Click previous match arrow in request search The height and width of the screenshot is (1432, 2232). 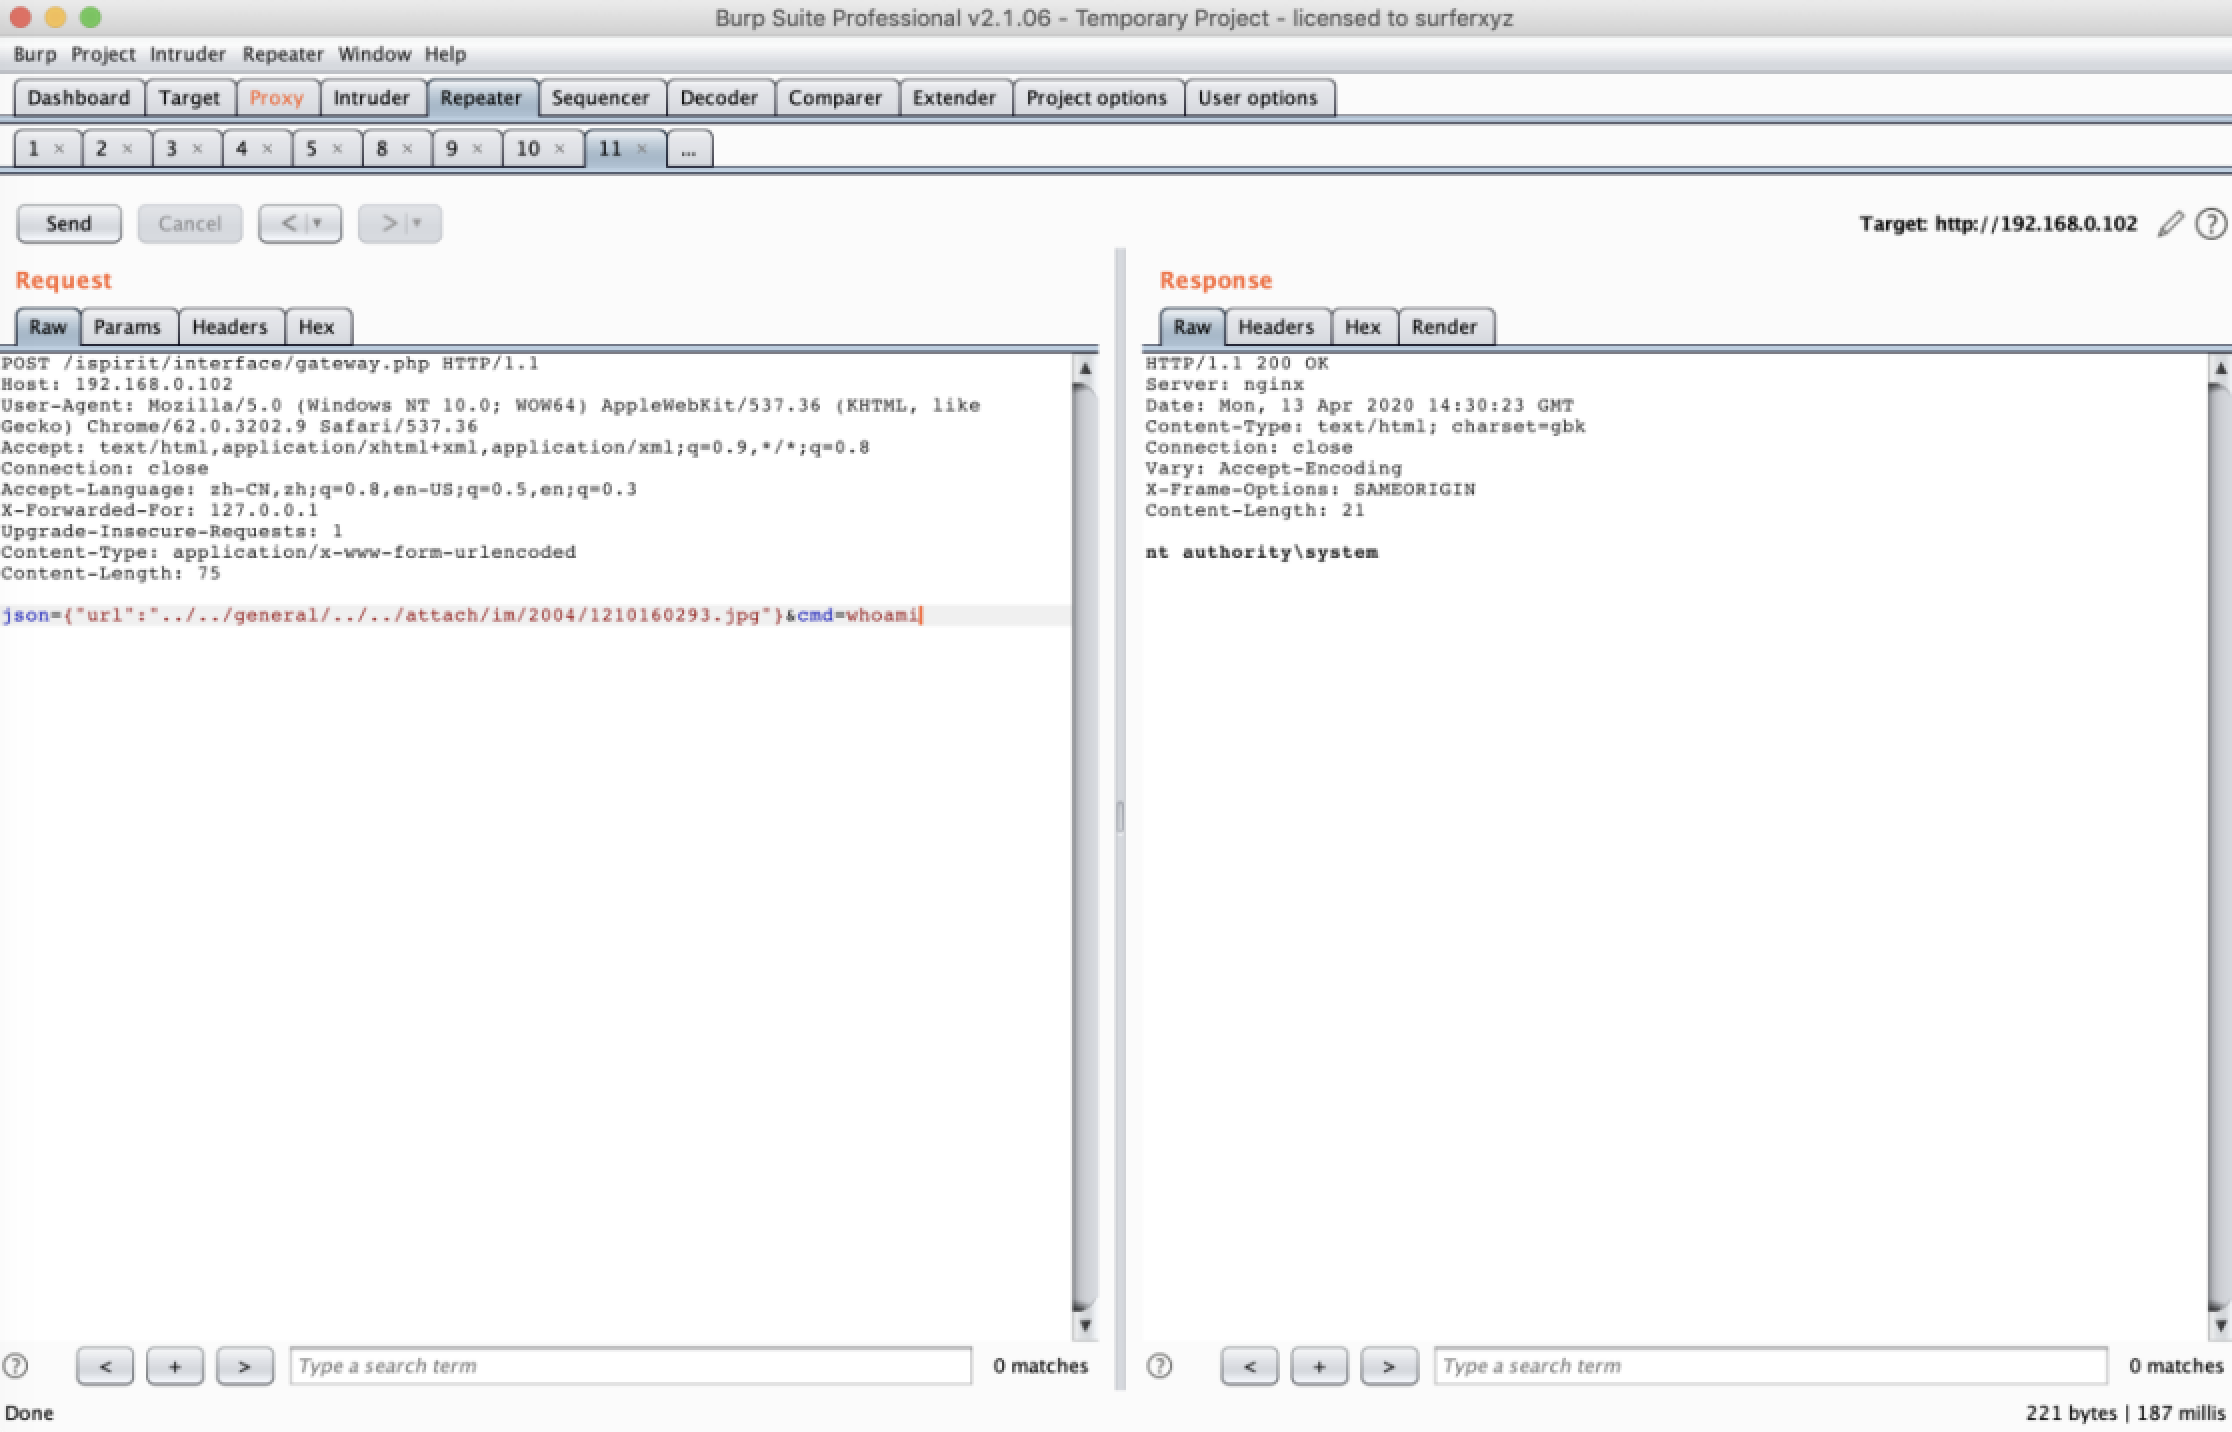104,1366
